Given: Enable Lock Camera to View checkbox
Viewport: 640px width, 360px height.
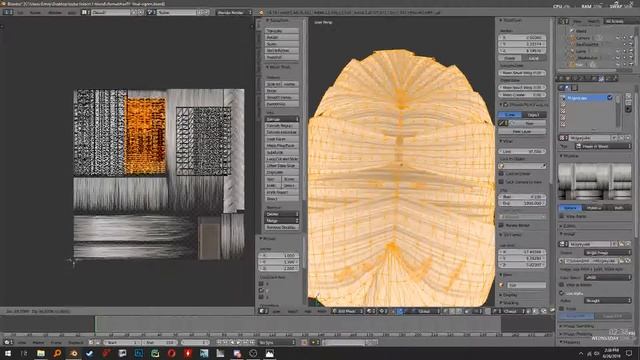Looking at the screenshot, I should pyautogui.click(x=501, y=182).
